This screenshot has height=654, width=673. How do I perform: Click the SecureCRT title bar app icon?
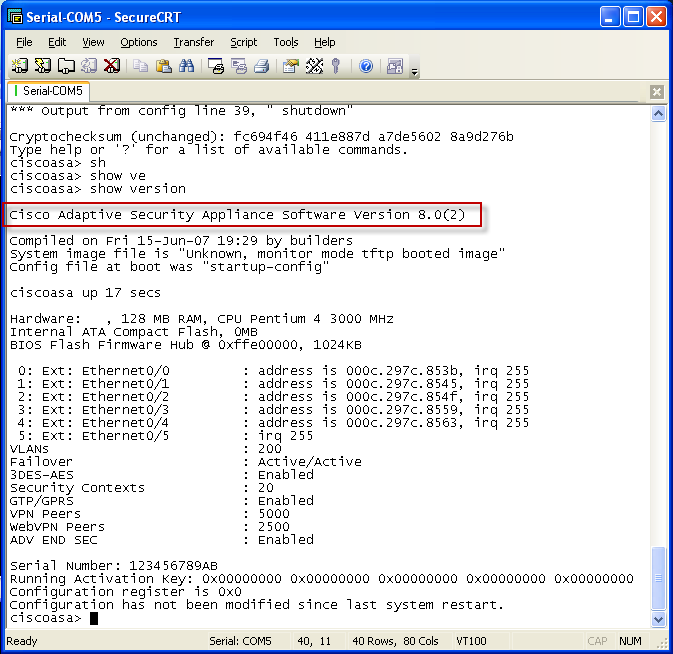[15, 17]
